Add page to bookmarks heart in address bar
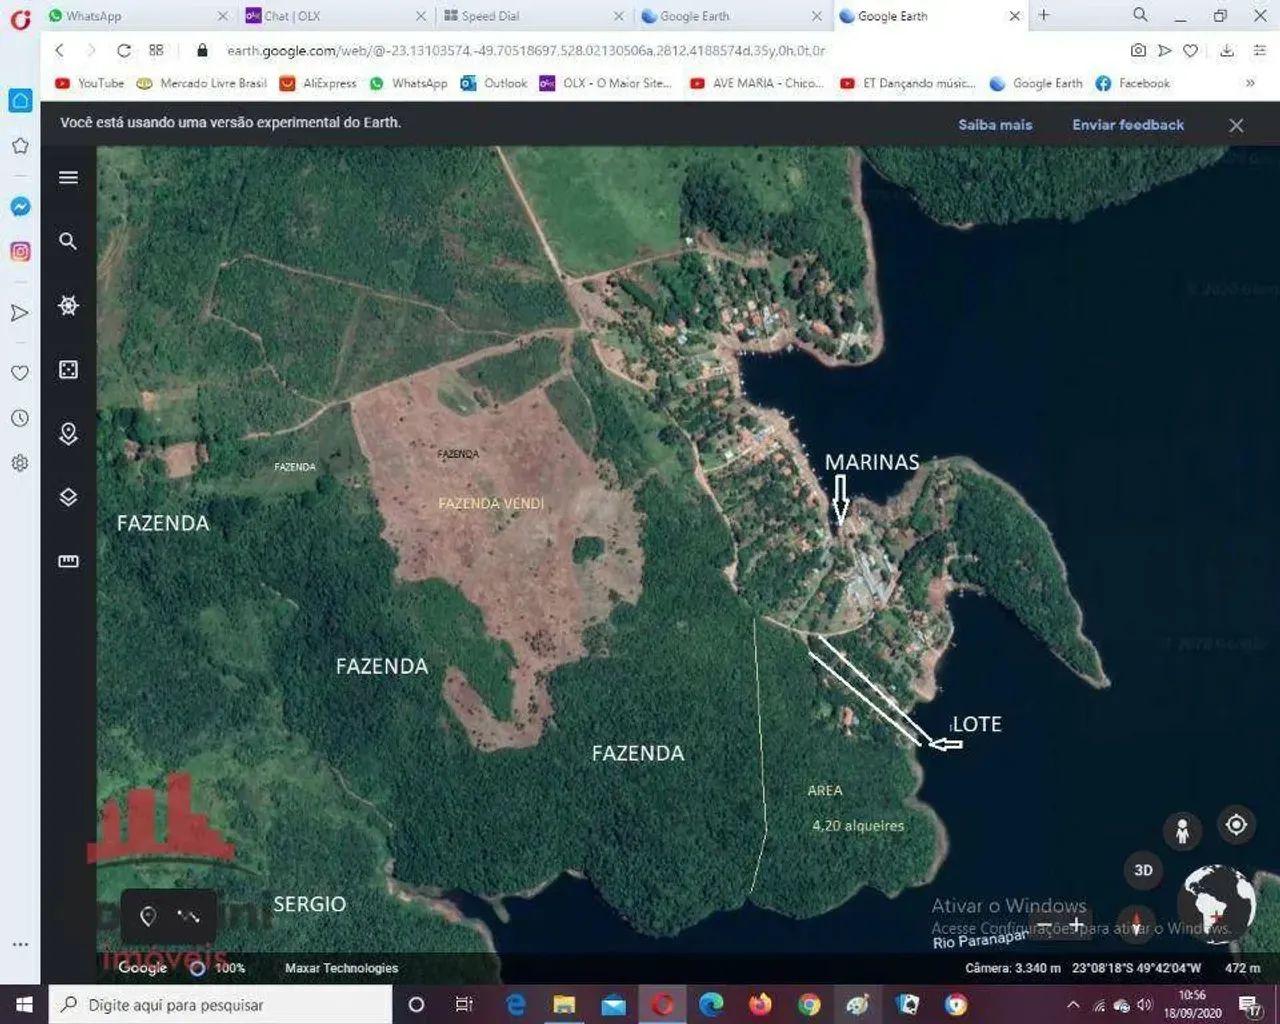Image resolution: width=1280 pixels, height=1024 pixels. click(x=1190, y=50)
